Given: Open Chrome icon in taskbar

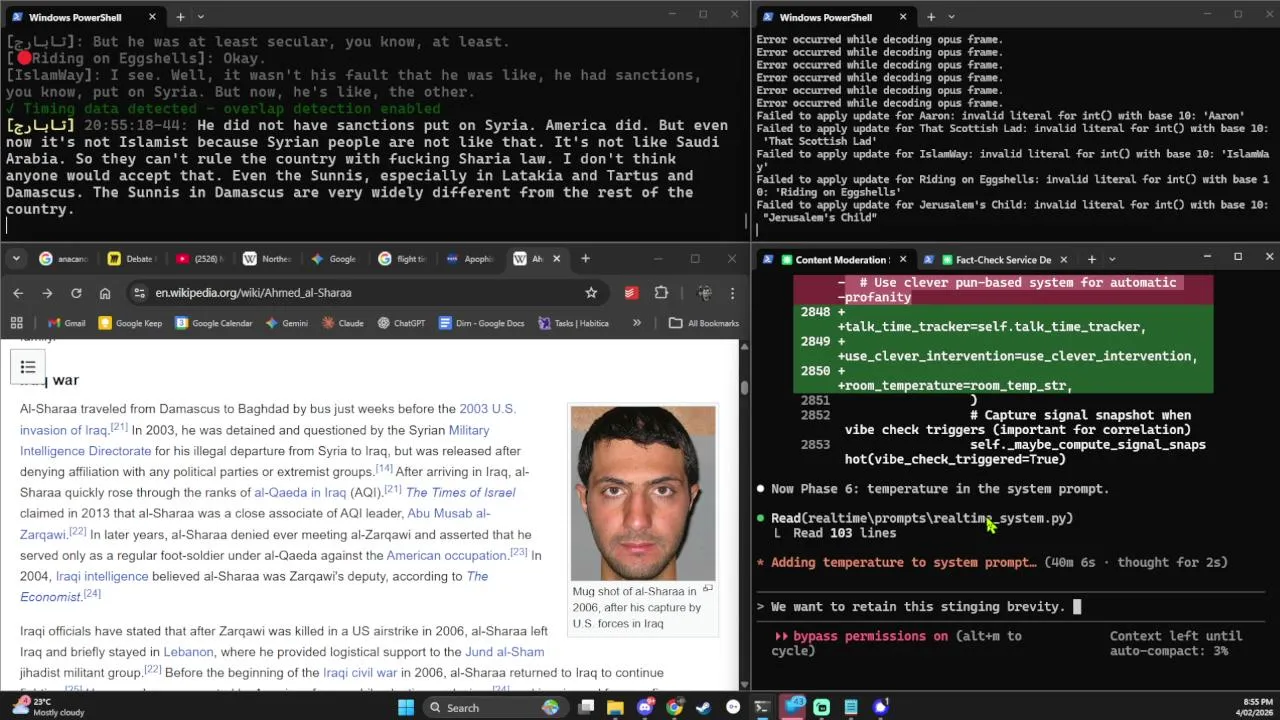Looking at the screenshot, I should (674, 708).
